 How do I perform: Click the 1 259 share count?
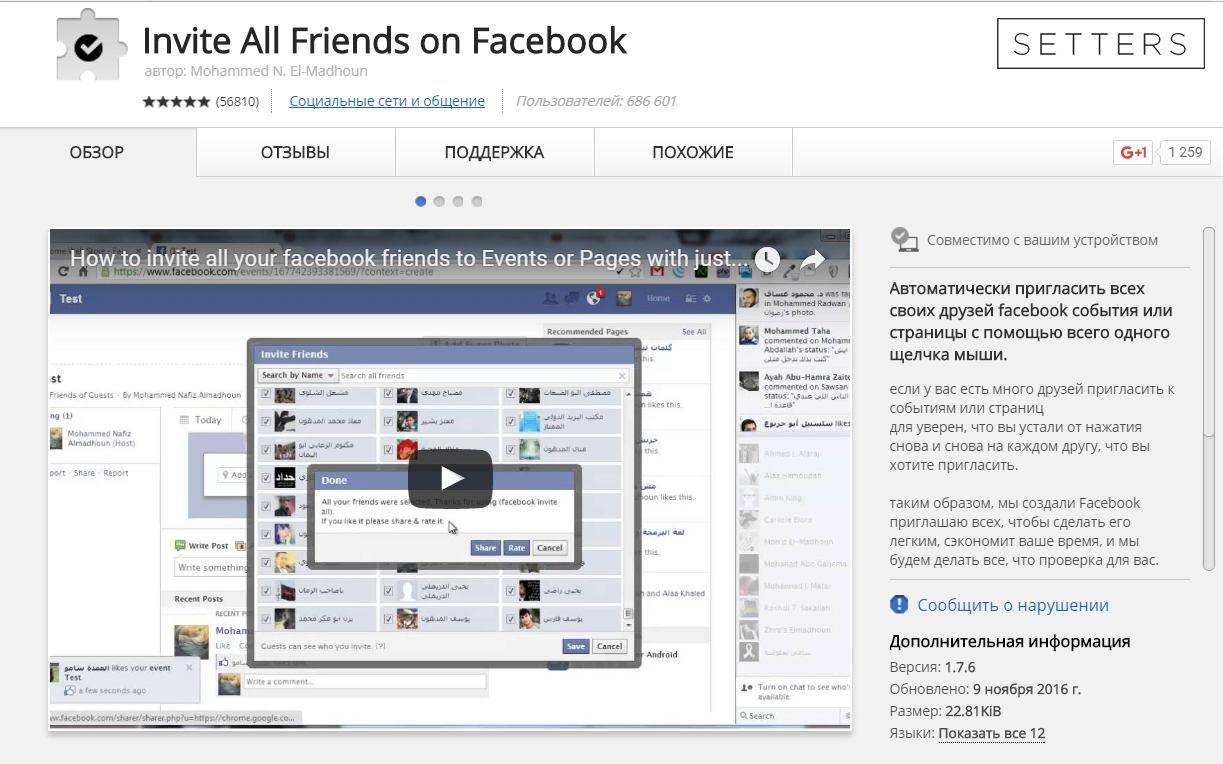pyautogui.click(x=1184, y=152)
